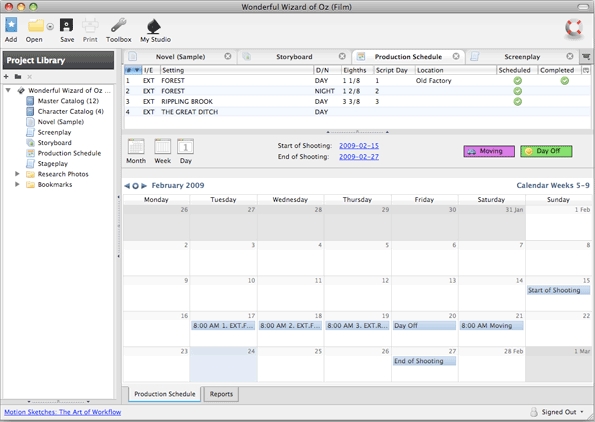
Task: Sort by the # column header
Action: pyautogui.click(x=133, y=70)
